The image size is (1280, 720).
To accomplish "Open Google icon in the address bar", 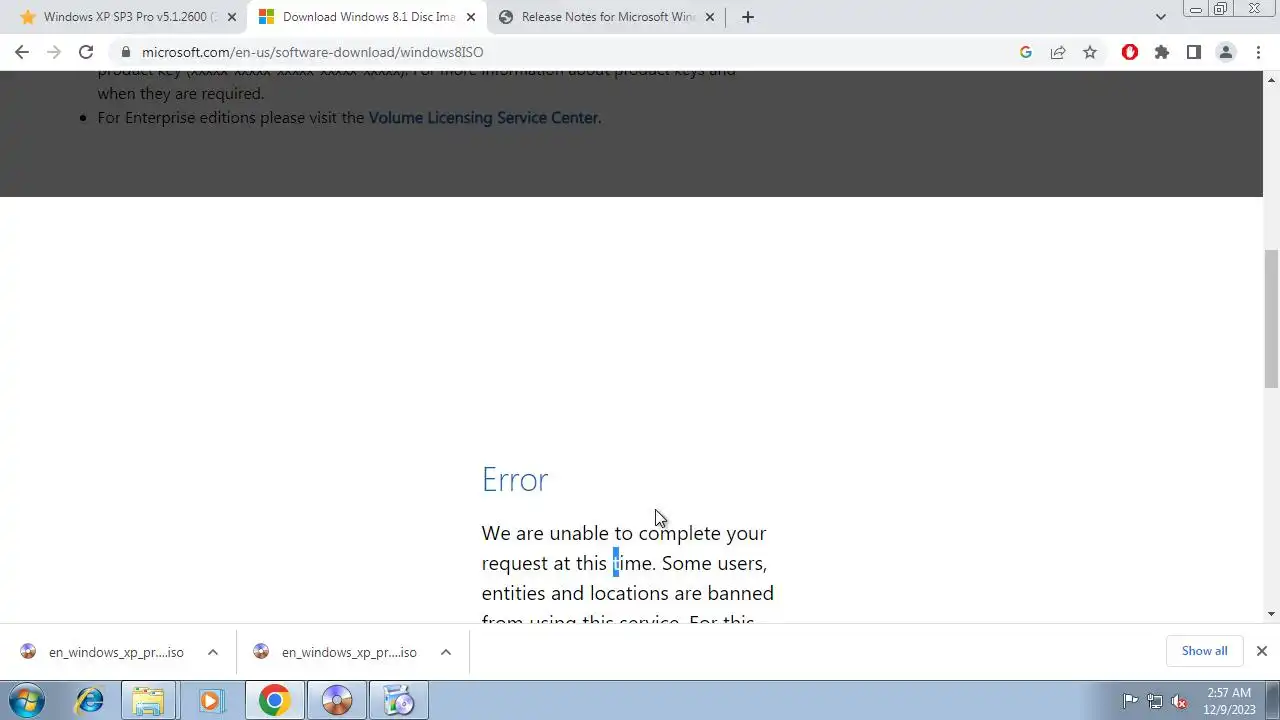I will (1026, 52).
